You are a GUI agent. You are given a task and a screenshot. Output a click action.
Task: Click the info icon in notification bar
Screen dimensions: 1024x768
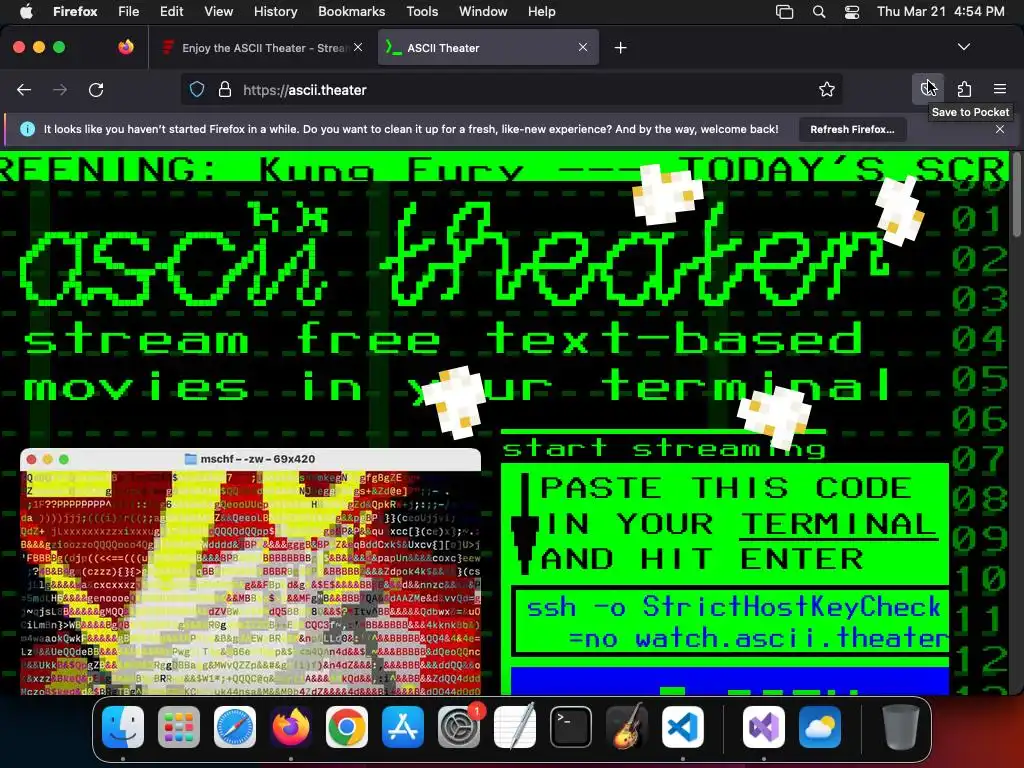[27, 129]
